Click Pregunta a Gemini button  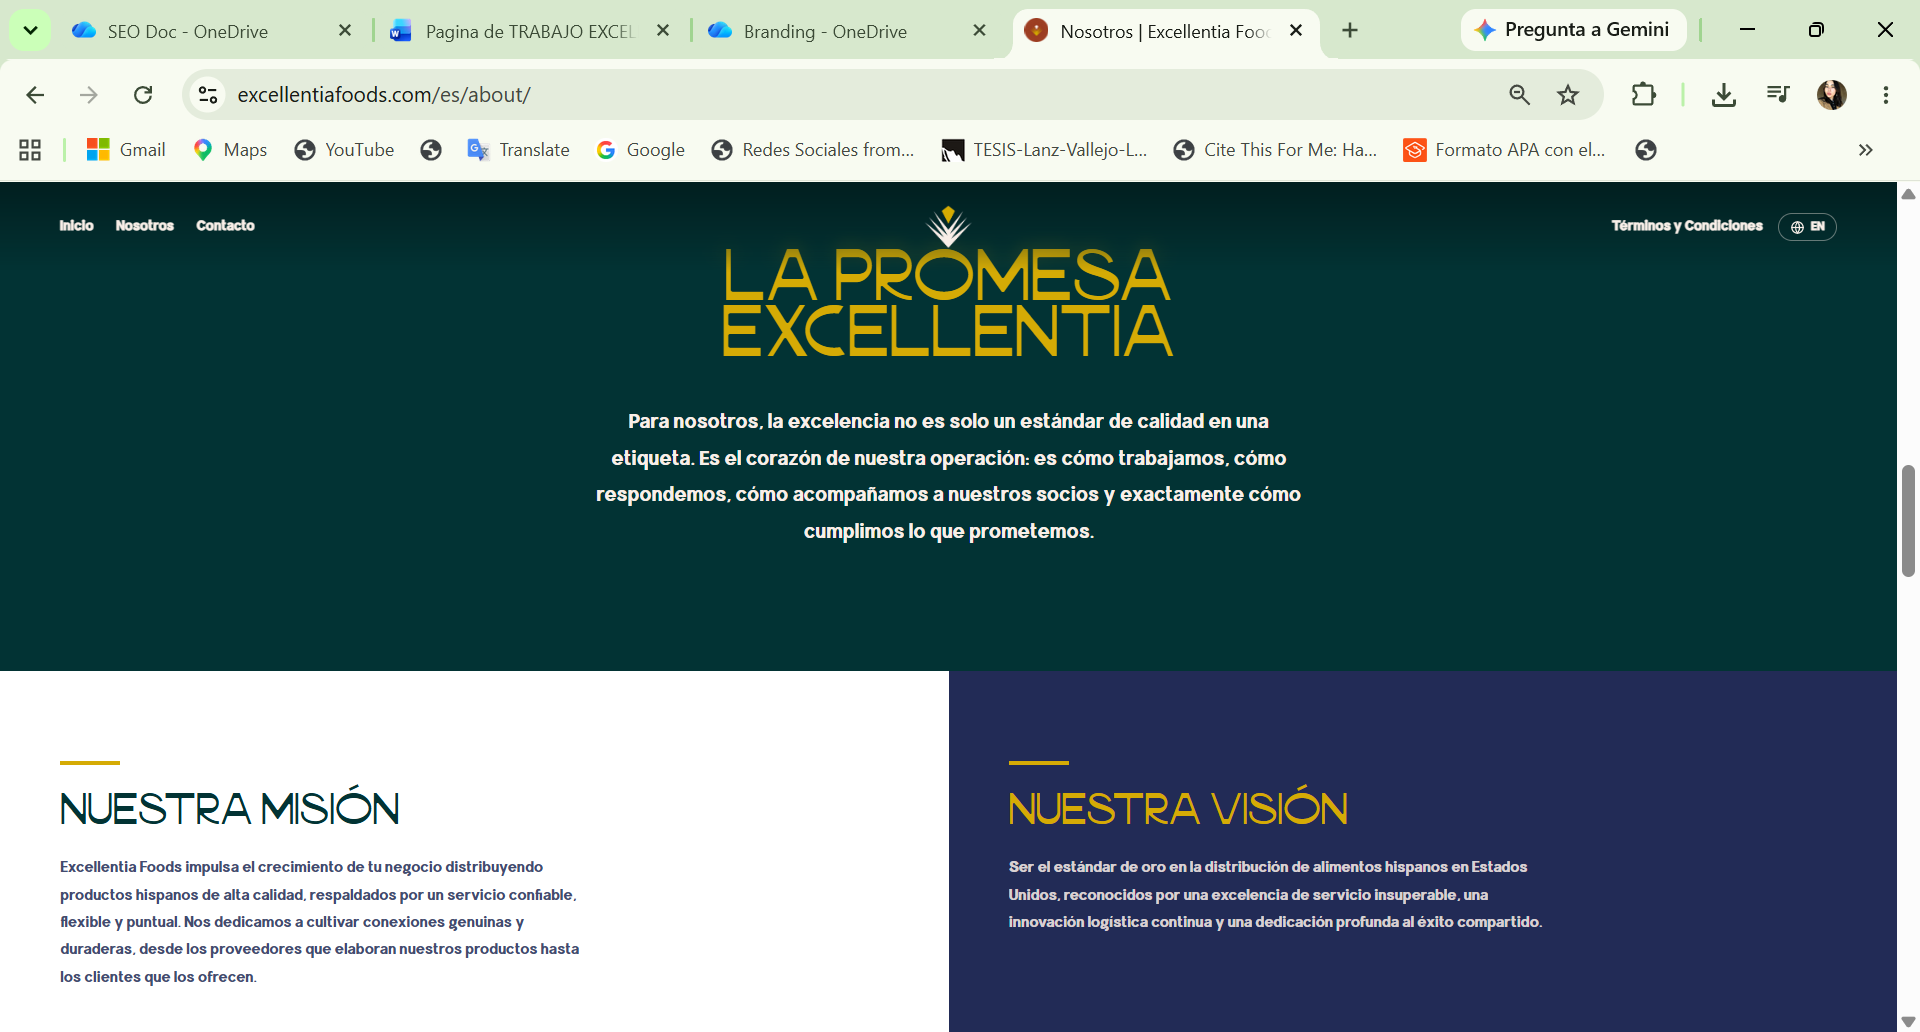point(1573,30)
